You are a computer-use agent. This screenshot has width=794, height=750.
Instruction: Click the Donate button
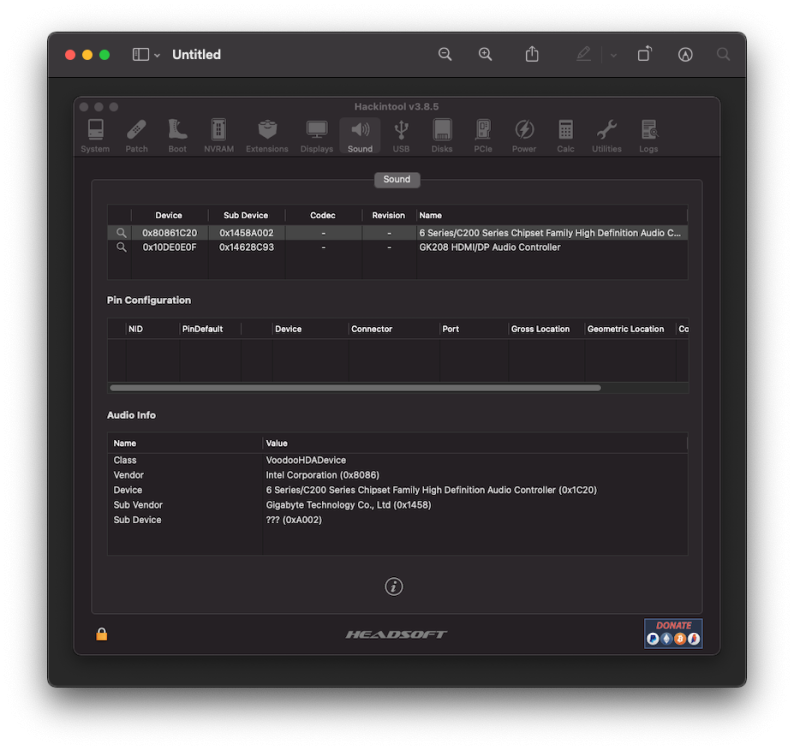[x=673, y=634]
